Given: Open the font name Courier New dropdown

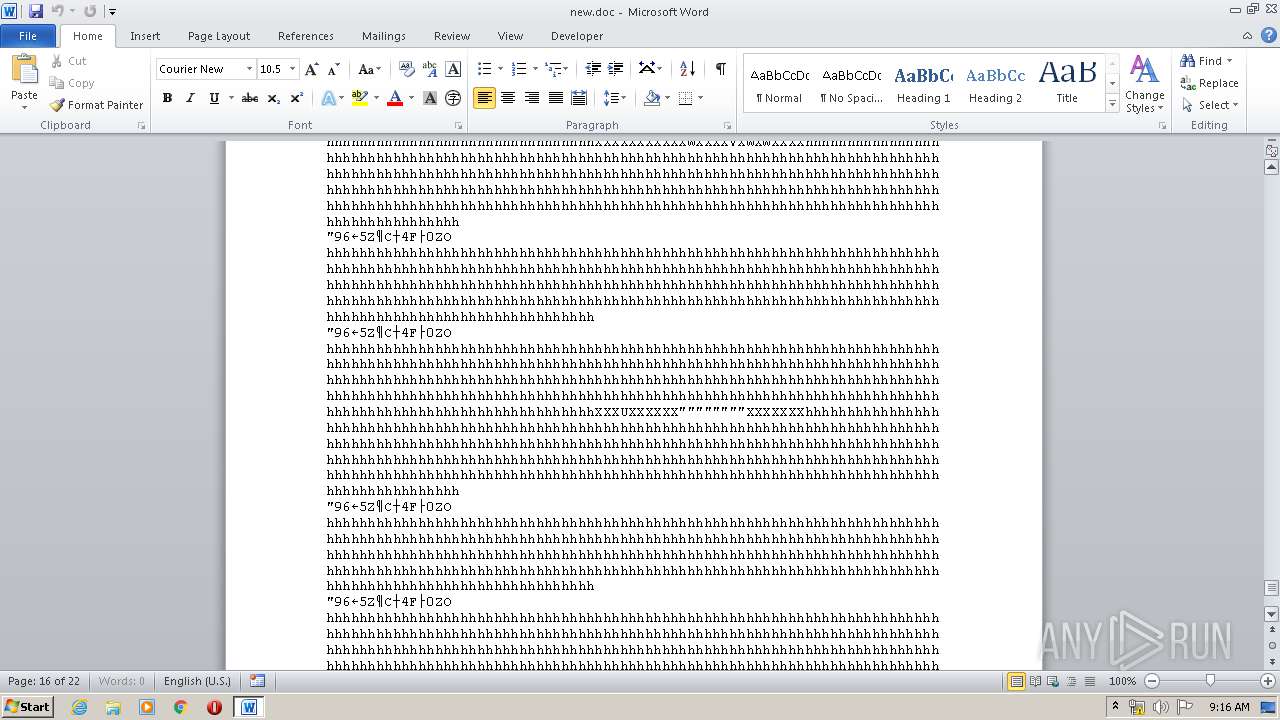Looking at the screenshot, I should pos(249,69).
